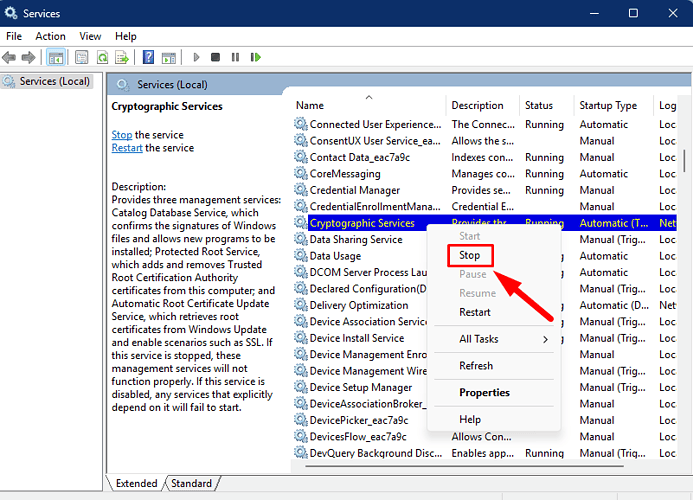693x500 pixels.
Task: Select the Device Association Service row
Action: point(360,321)
